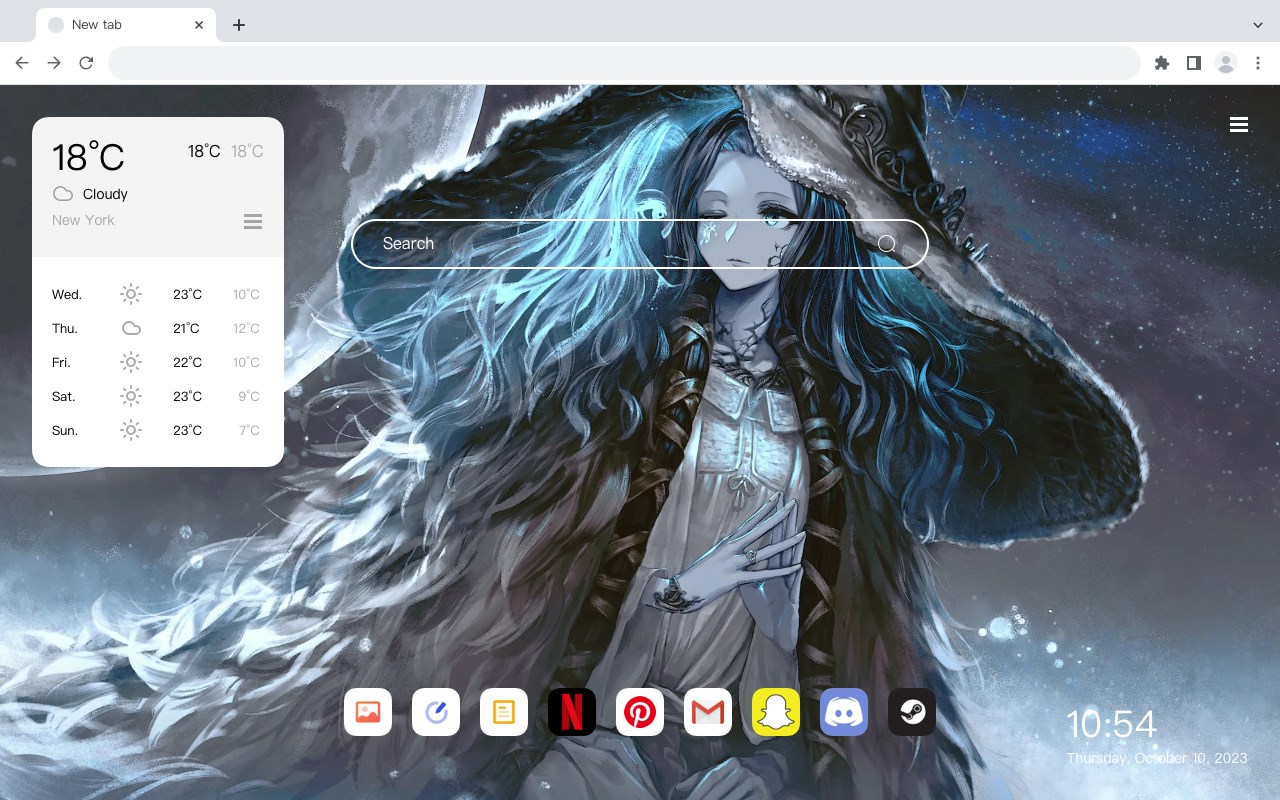Click the cloud icon for Thu.
Image resolution: width=1280 pixels, height=800 pixels.
click(x=131, y=328)
